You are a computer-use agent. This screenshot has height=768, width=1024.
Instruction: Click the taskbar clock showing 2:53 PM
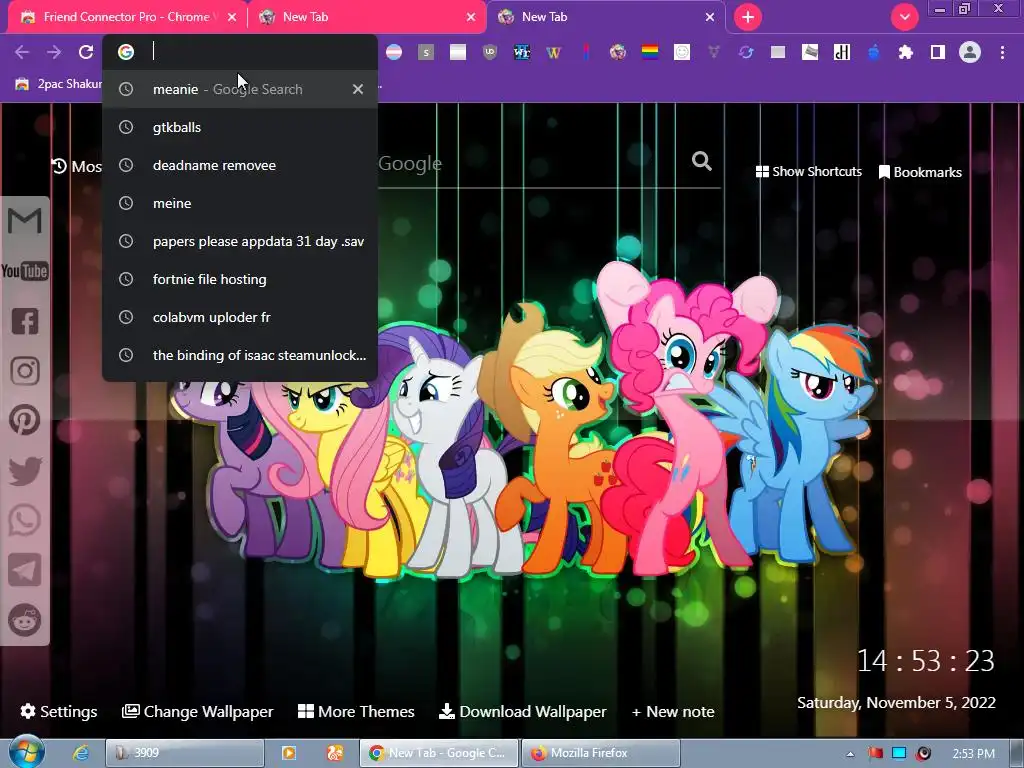click(x=974, y=754)
